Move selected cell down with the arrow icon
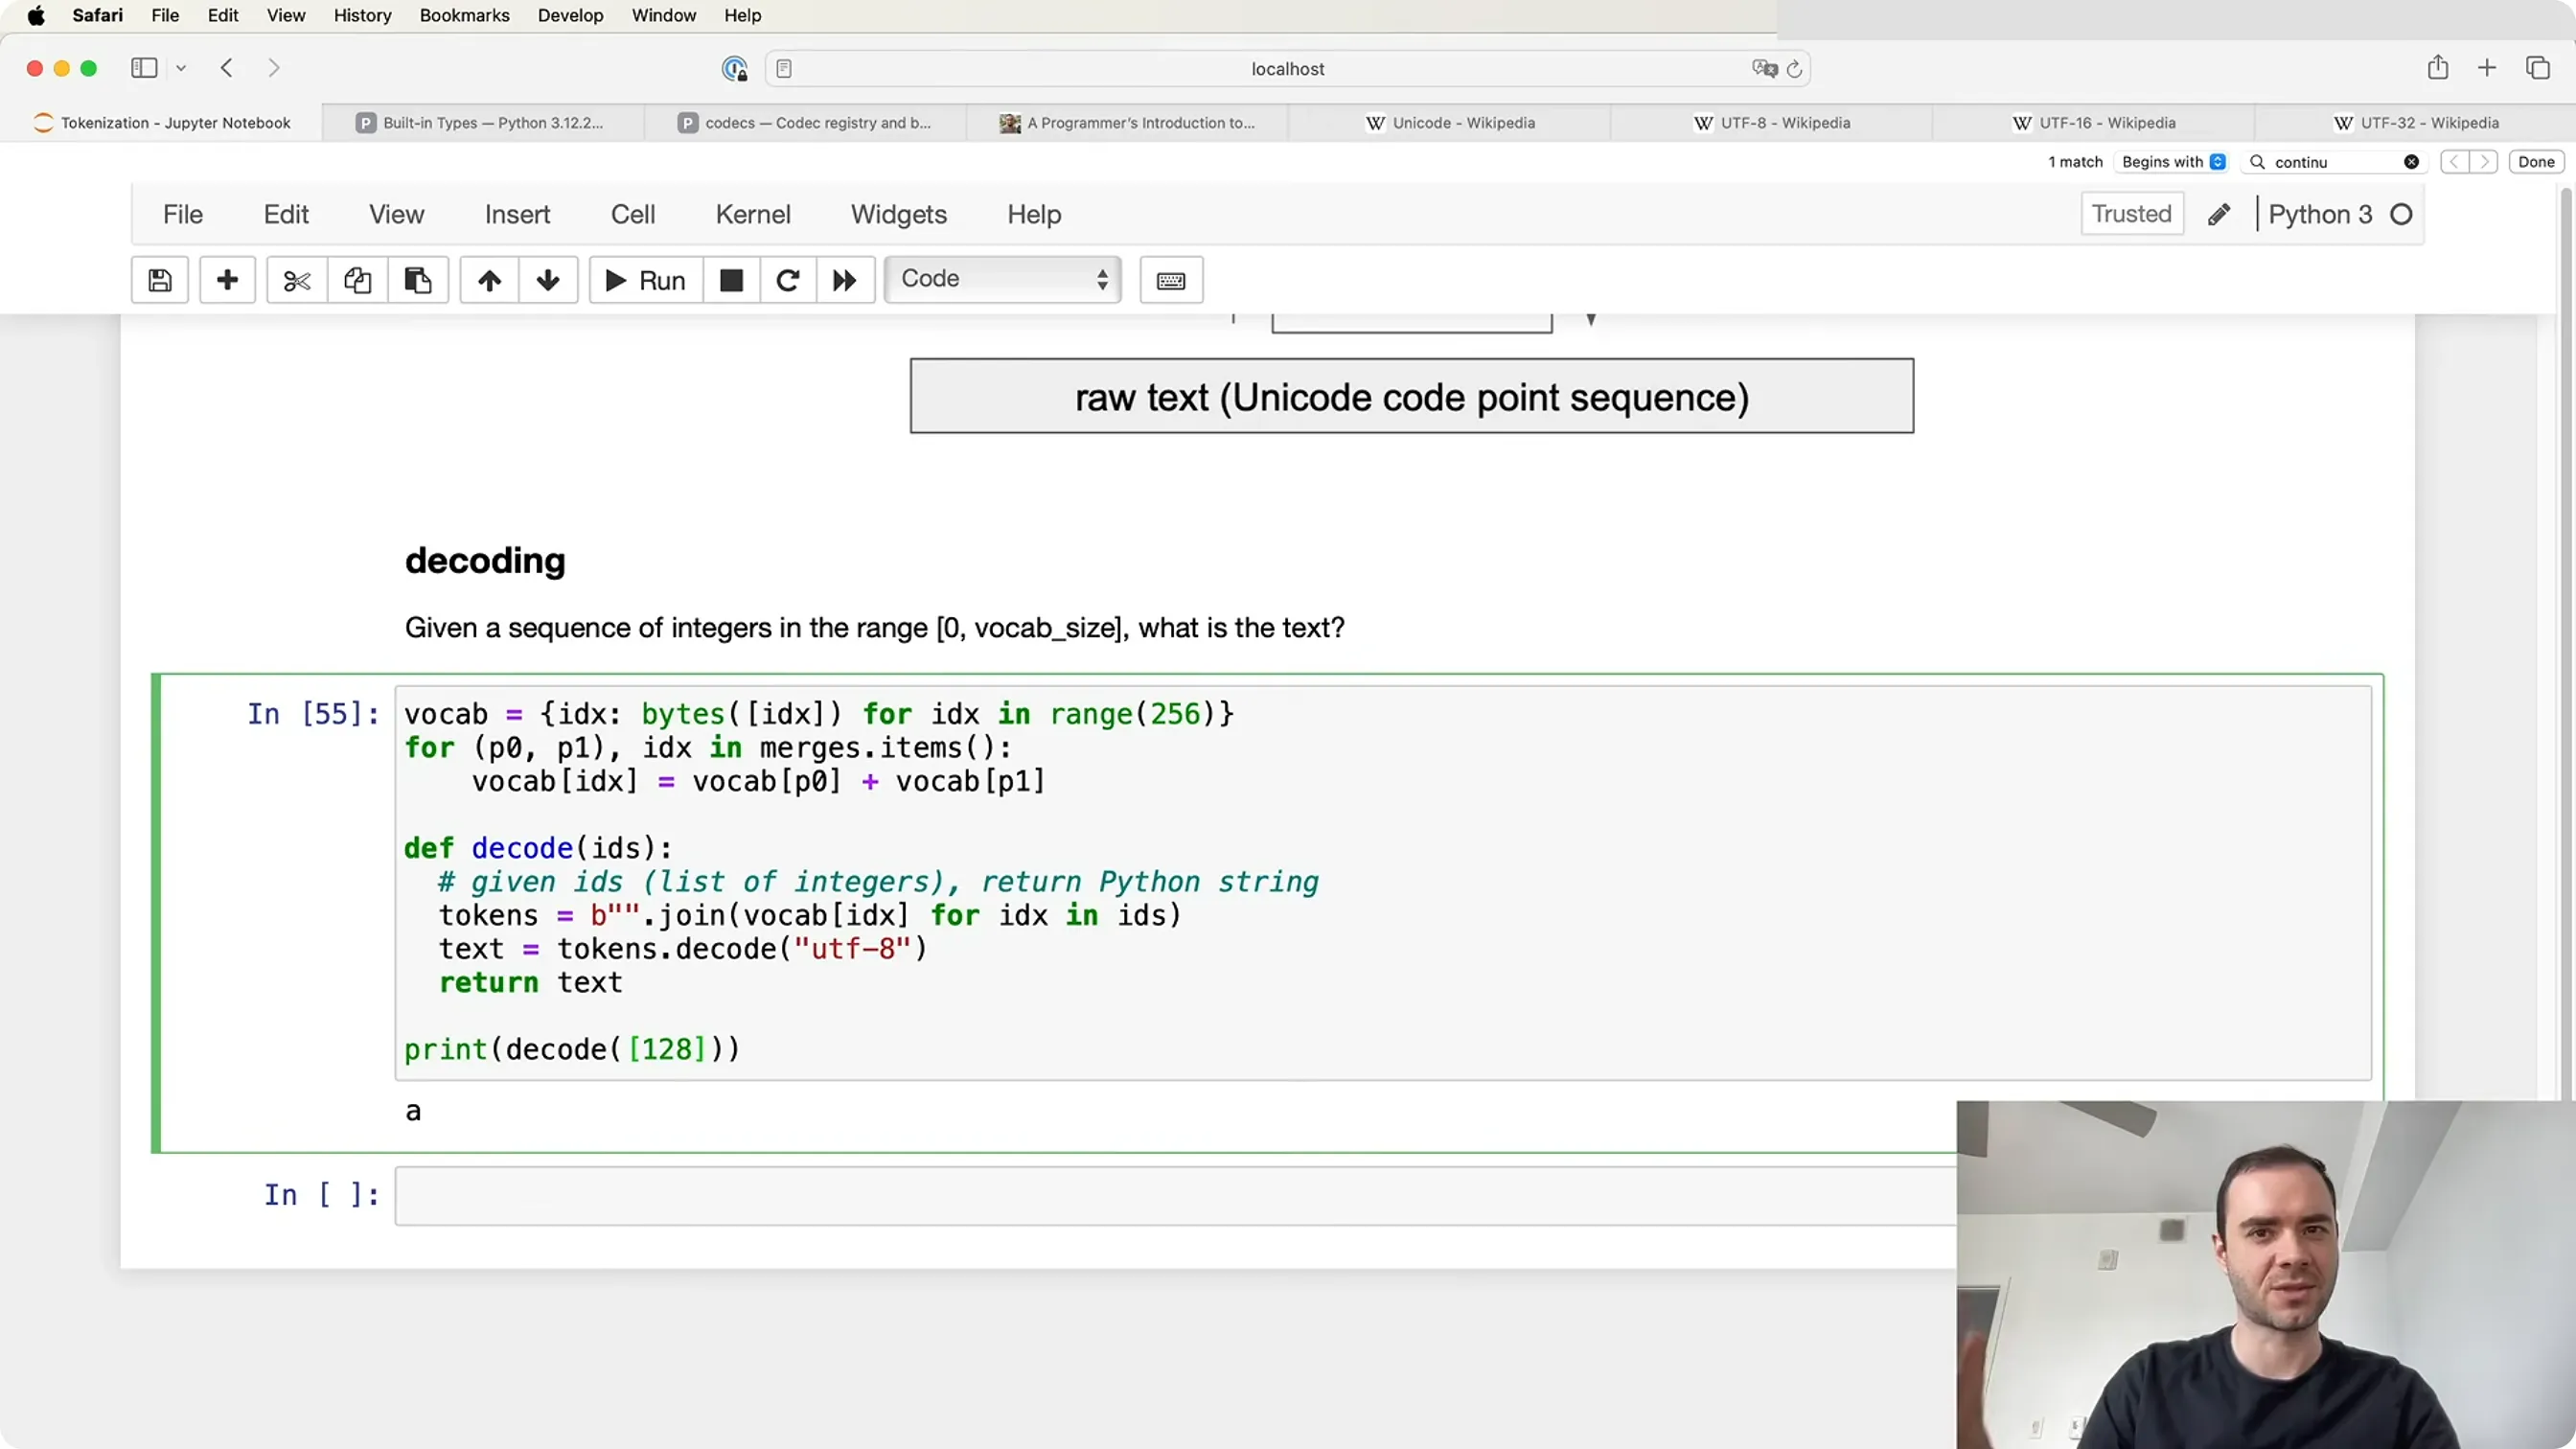Screen dimensions: 2576x1449 (x=548, y=281)
